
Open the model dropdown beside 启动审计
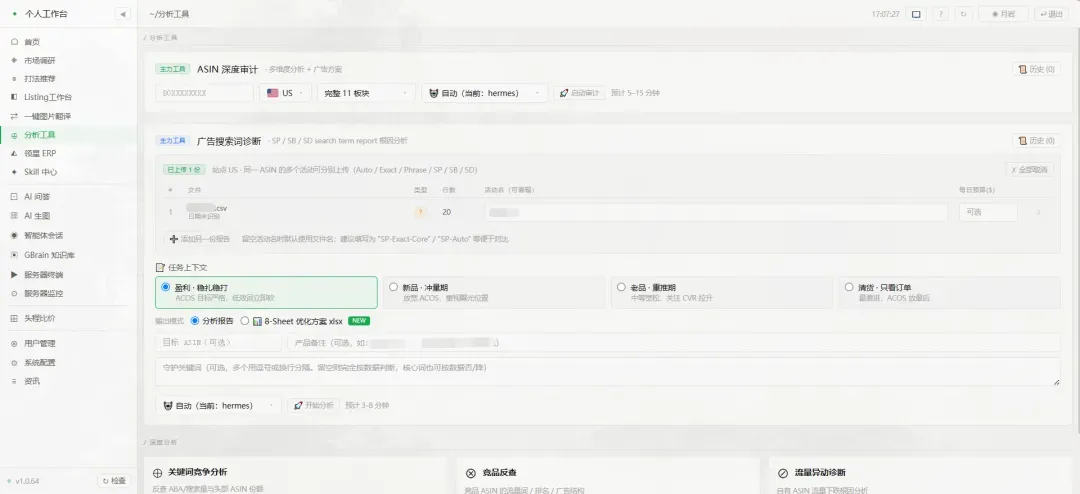[x=484, y=93]
